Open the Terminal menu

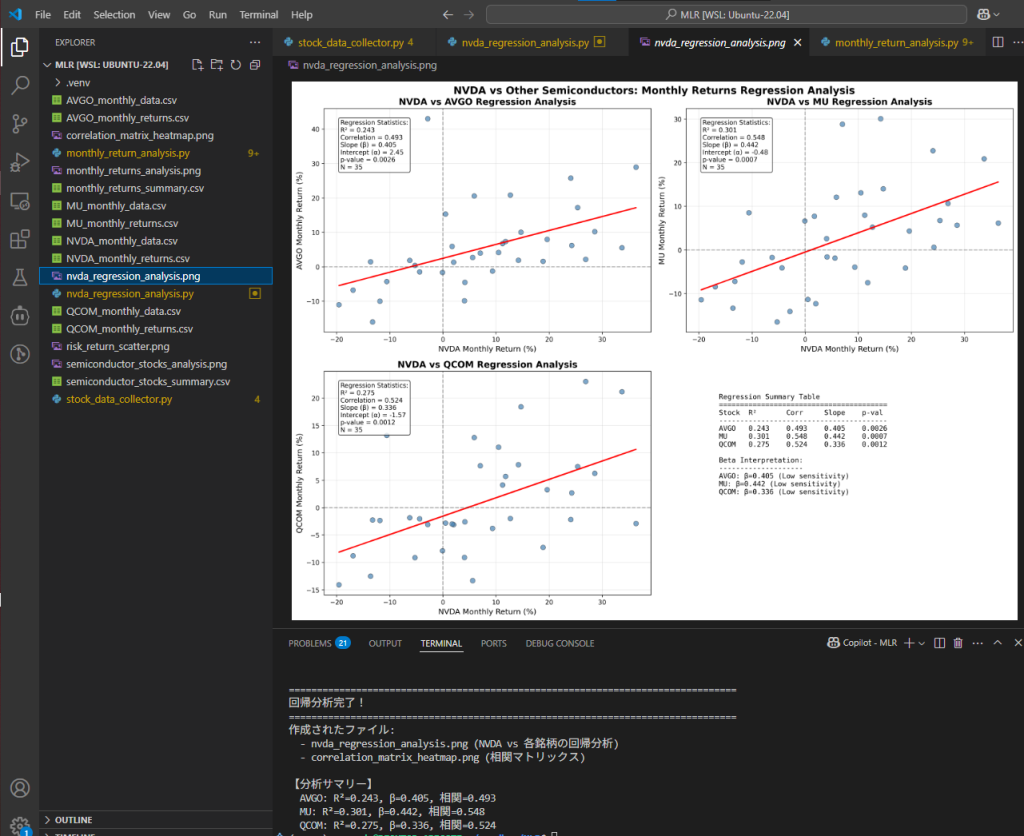(259, 14)
